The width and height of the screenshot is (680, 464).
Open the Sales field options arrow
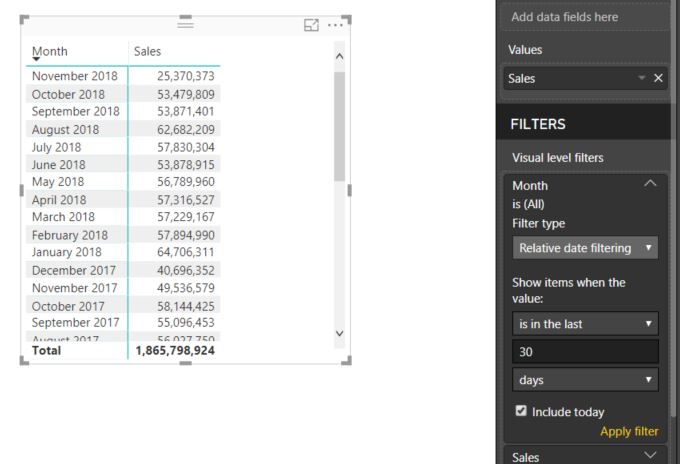click(x=641, y=78)
